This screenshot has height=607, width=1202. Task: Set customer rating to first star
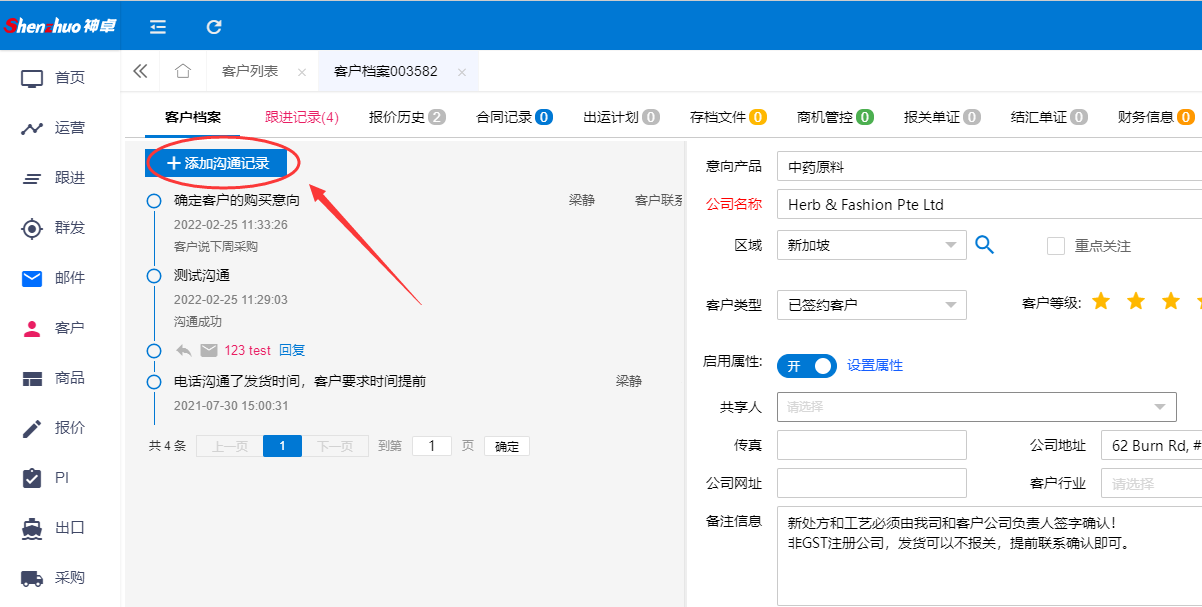(1101, 301)
